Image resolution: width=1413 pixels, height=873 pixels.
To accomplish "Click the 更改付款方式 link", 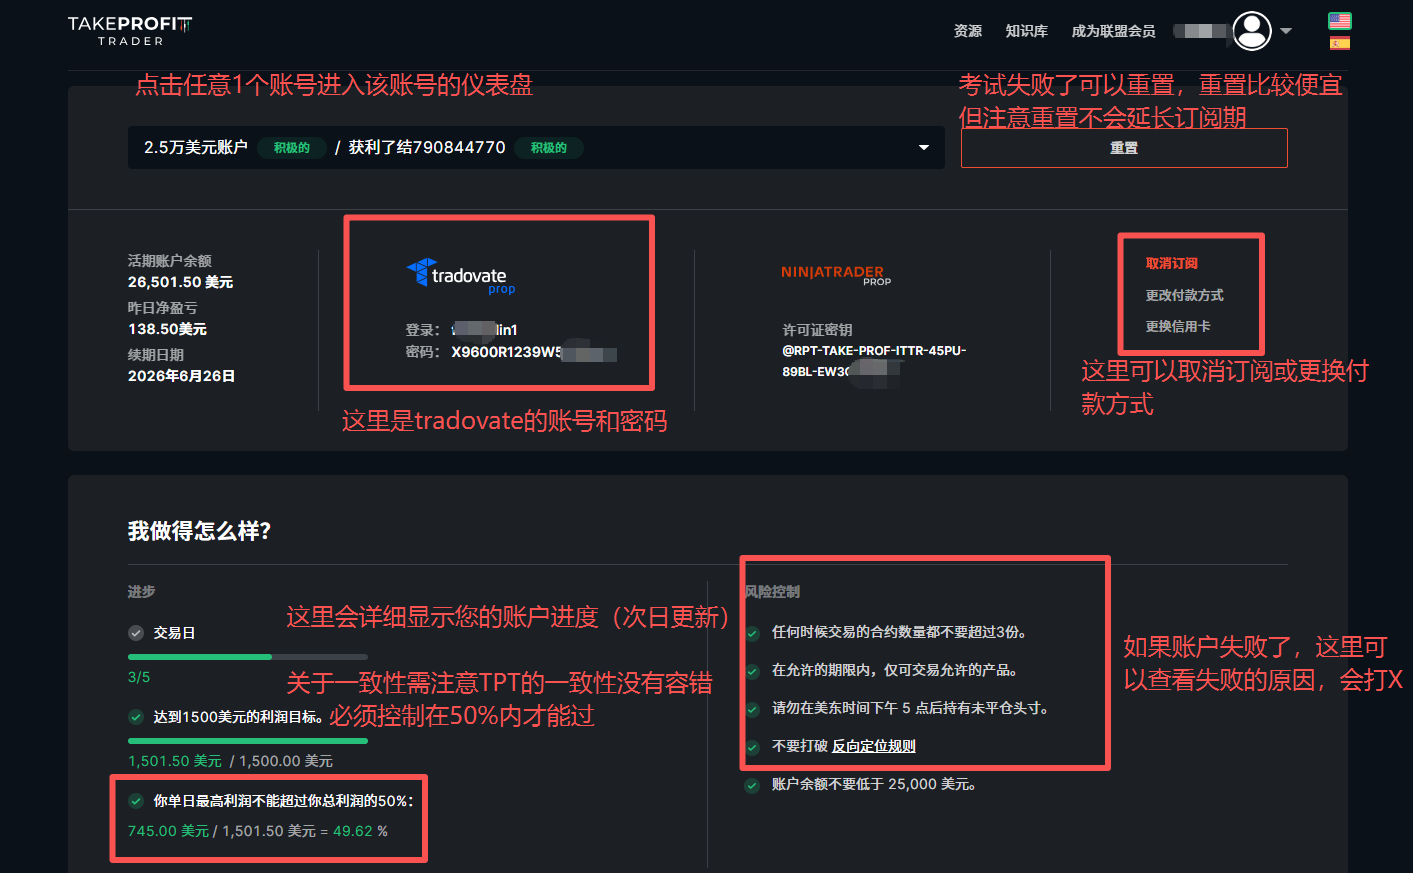I will point(1185,296).
